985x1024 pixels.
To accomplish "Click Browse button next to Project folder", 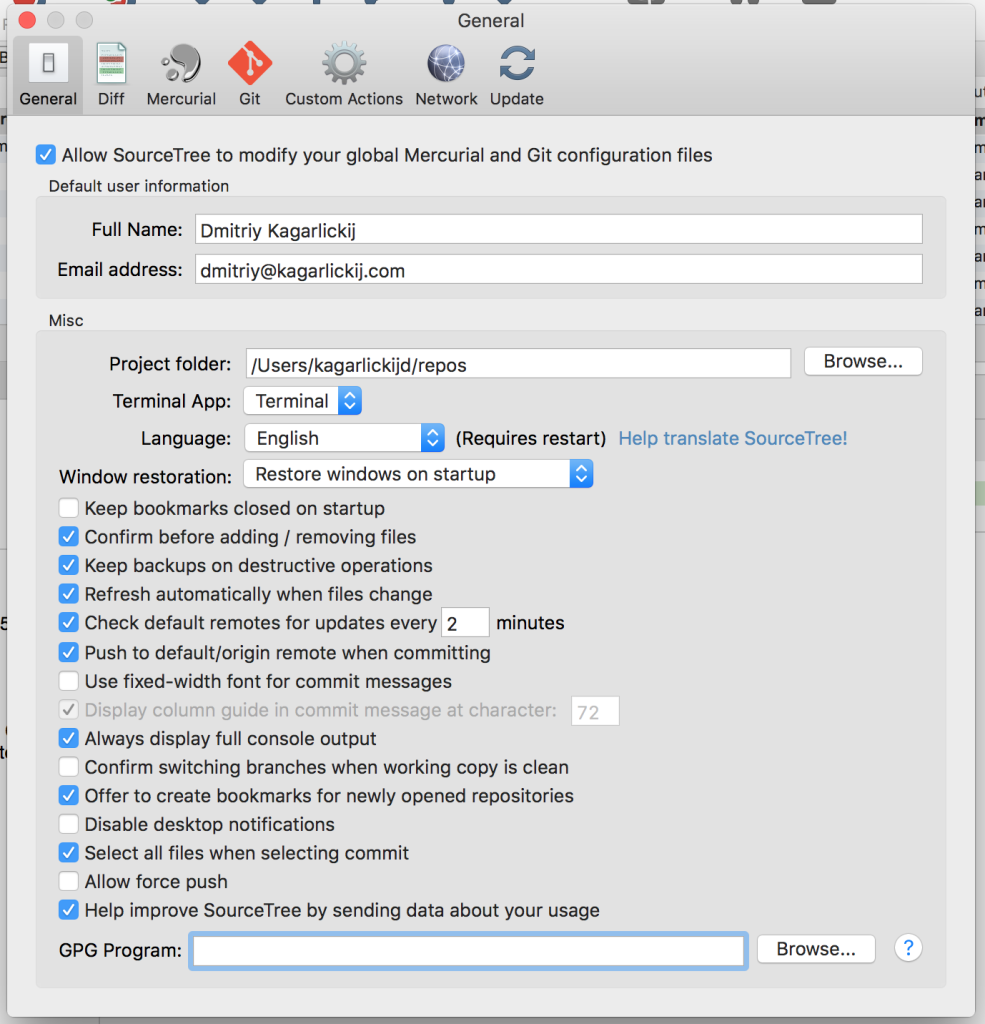I will point(862,362).
